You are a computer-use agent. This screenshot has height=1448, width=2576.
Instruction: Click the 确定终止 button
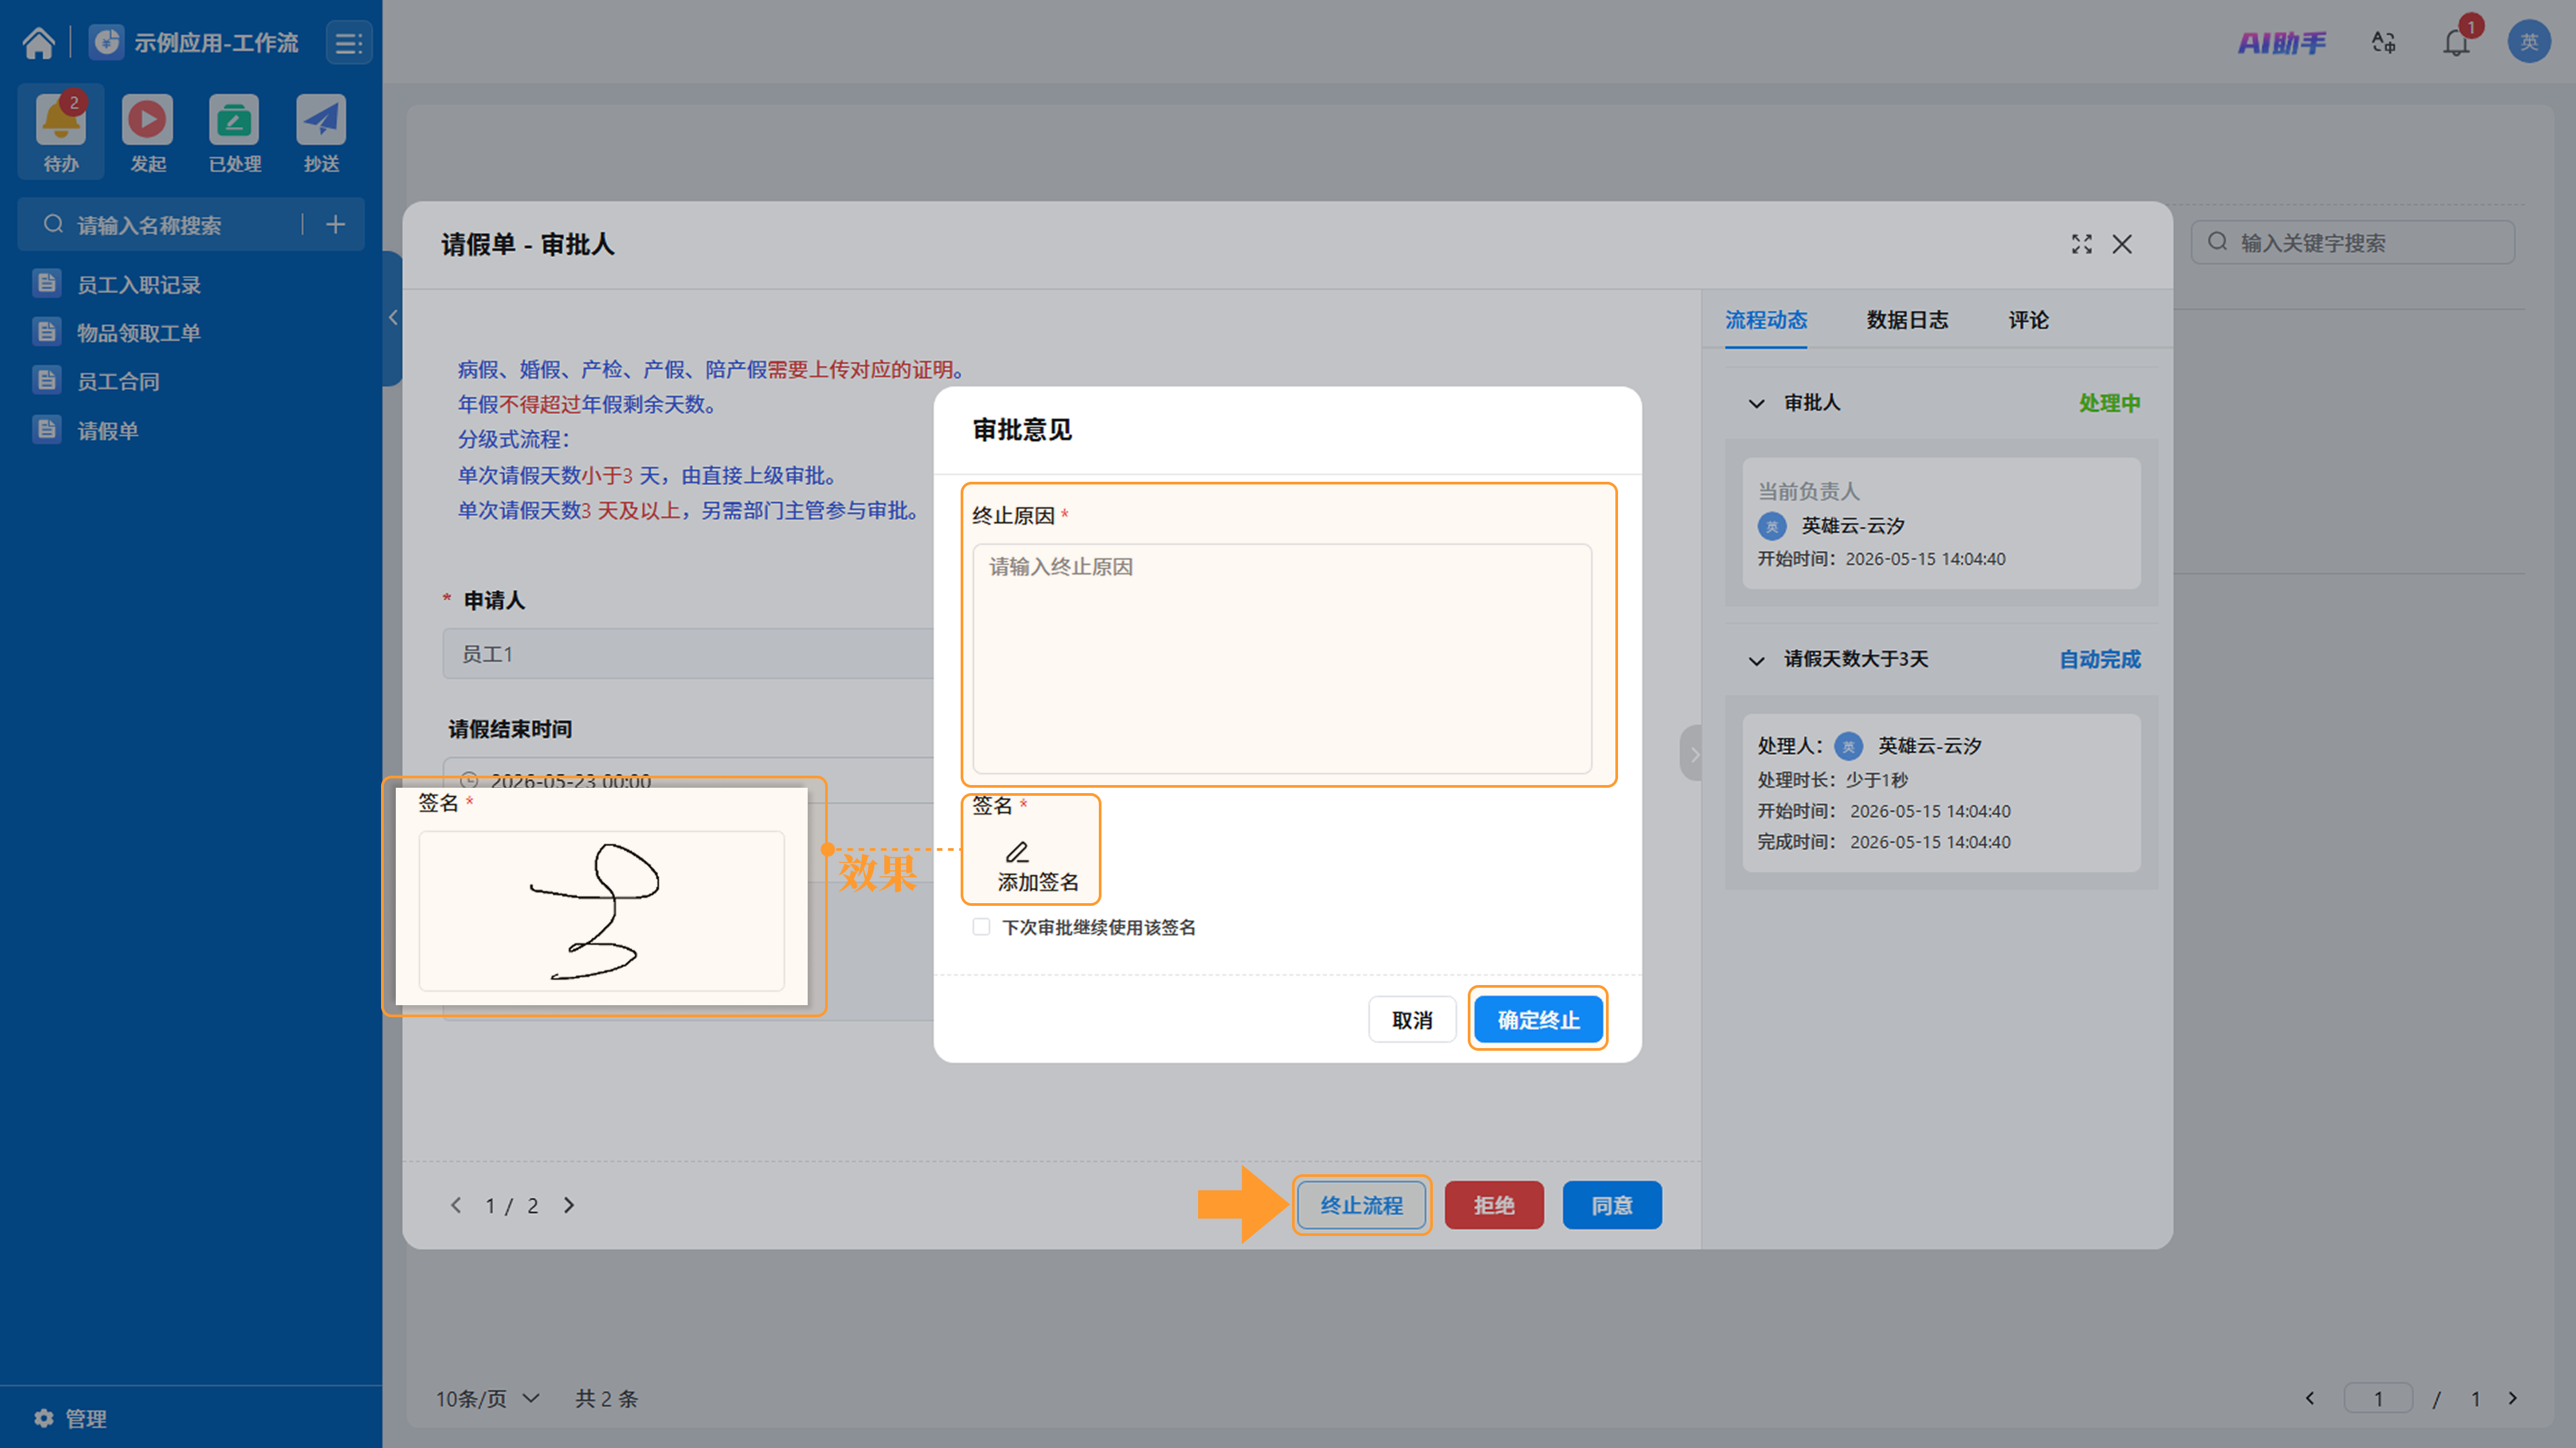point(1538,1020)
